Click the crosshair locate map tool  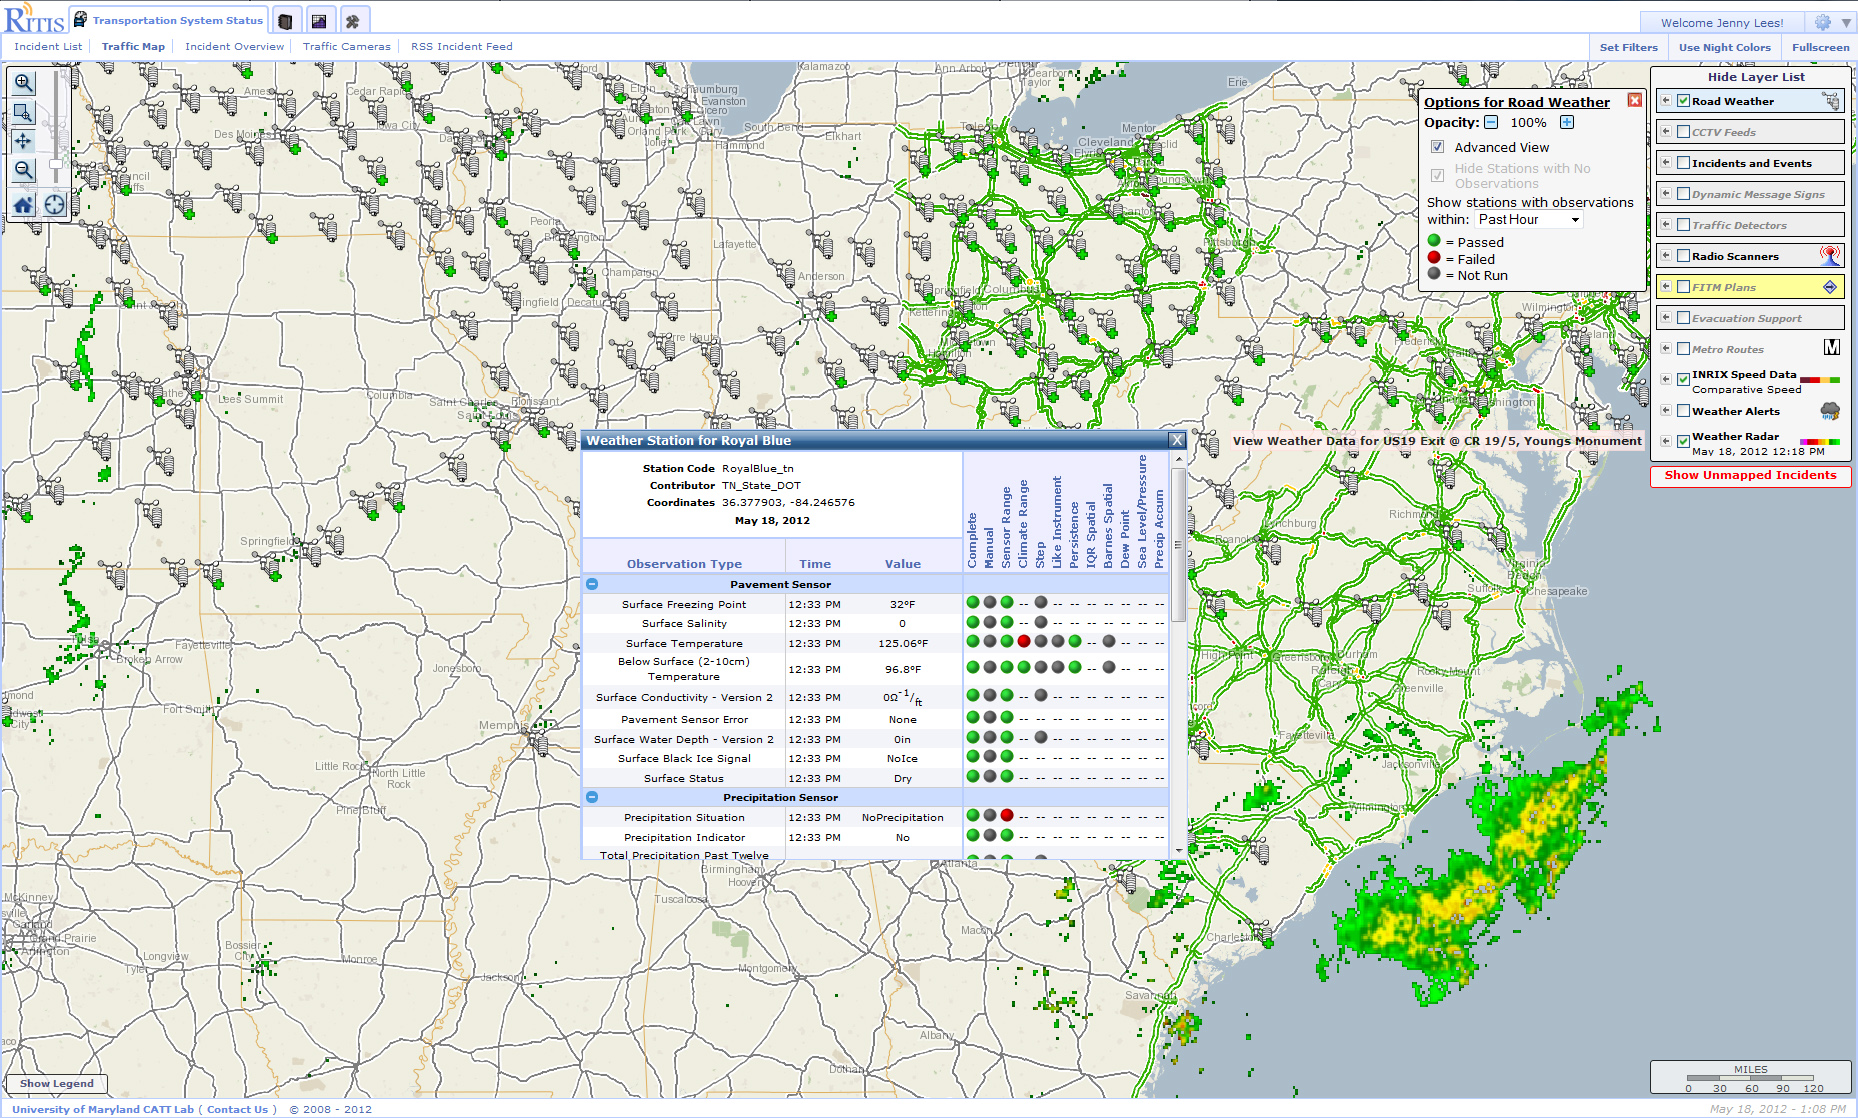(x=54, y=205)
